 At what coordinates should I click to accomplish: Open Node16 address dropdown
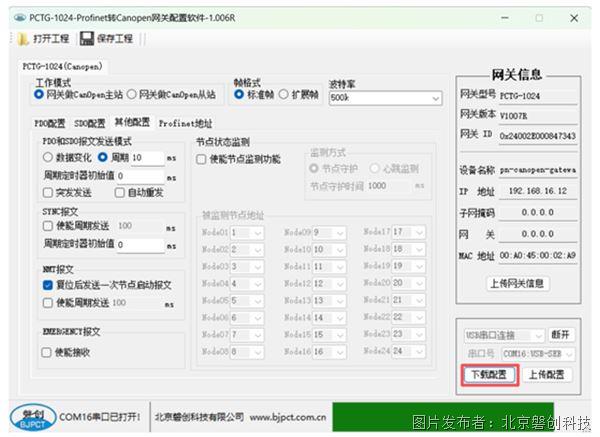click(x=329, y=352)
